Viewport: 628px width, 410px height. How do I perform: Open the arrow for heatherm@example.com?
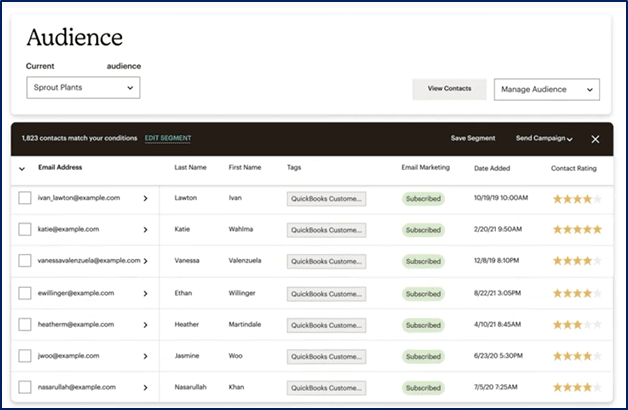point(145,325)
